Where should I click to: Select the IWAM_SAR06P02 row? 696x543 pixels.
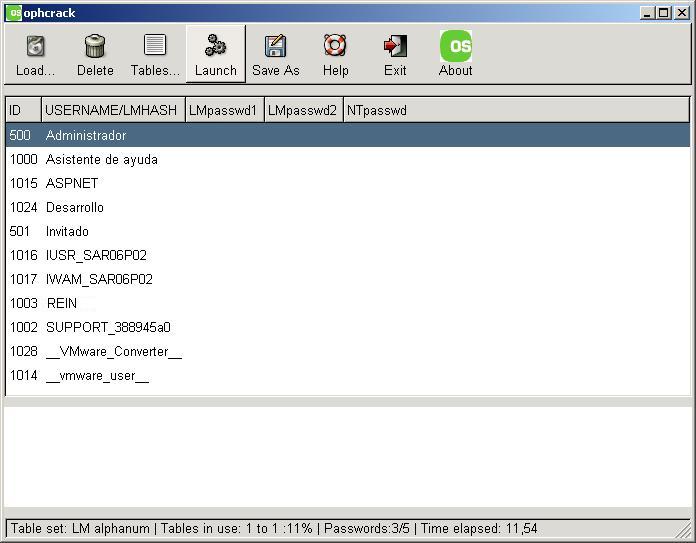tap(348, 279)
